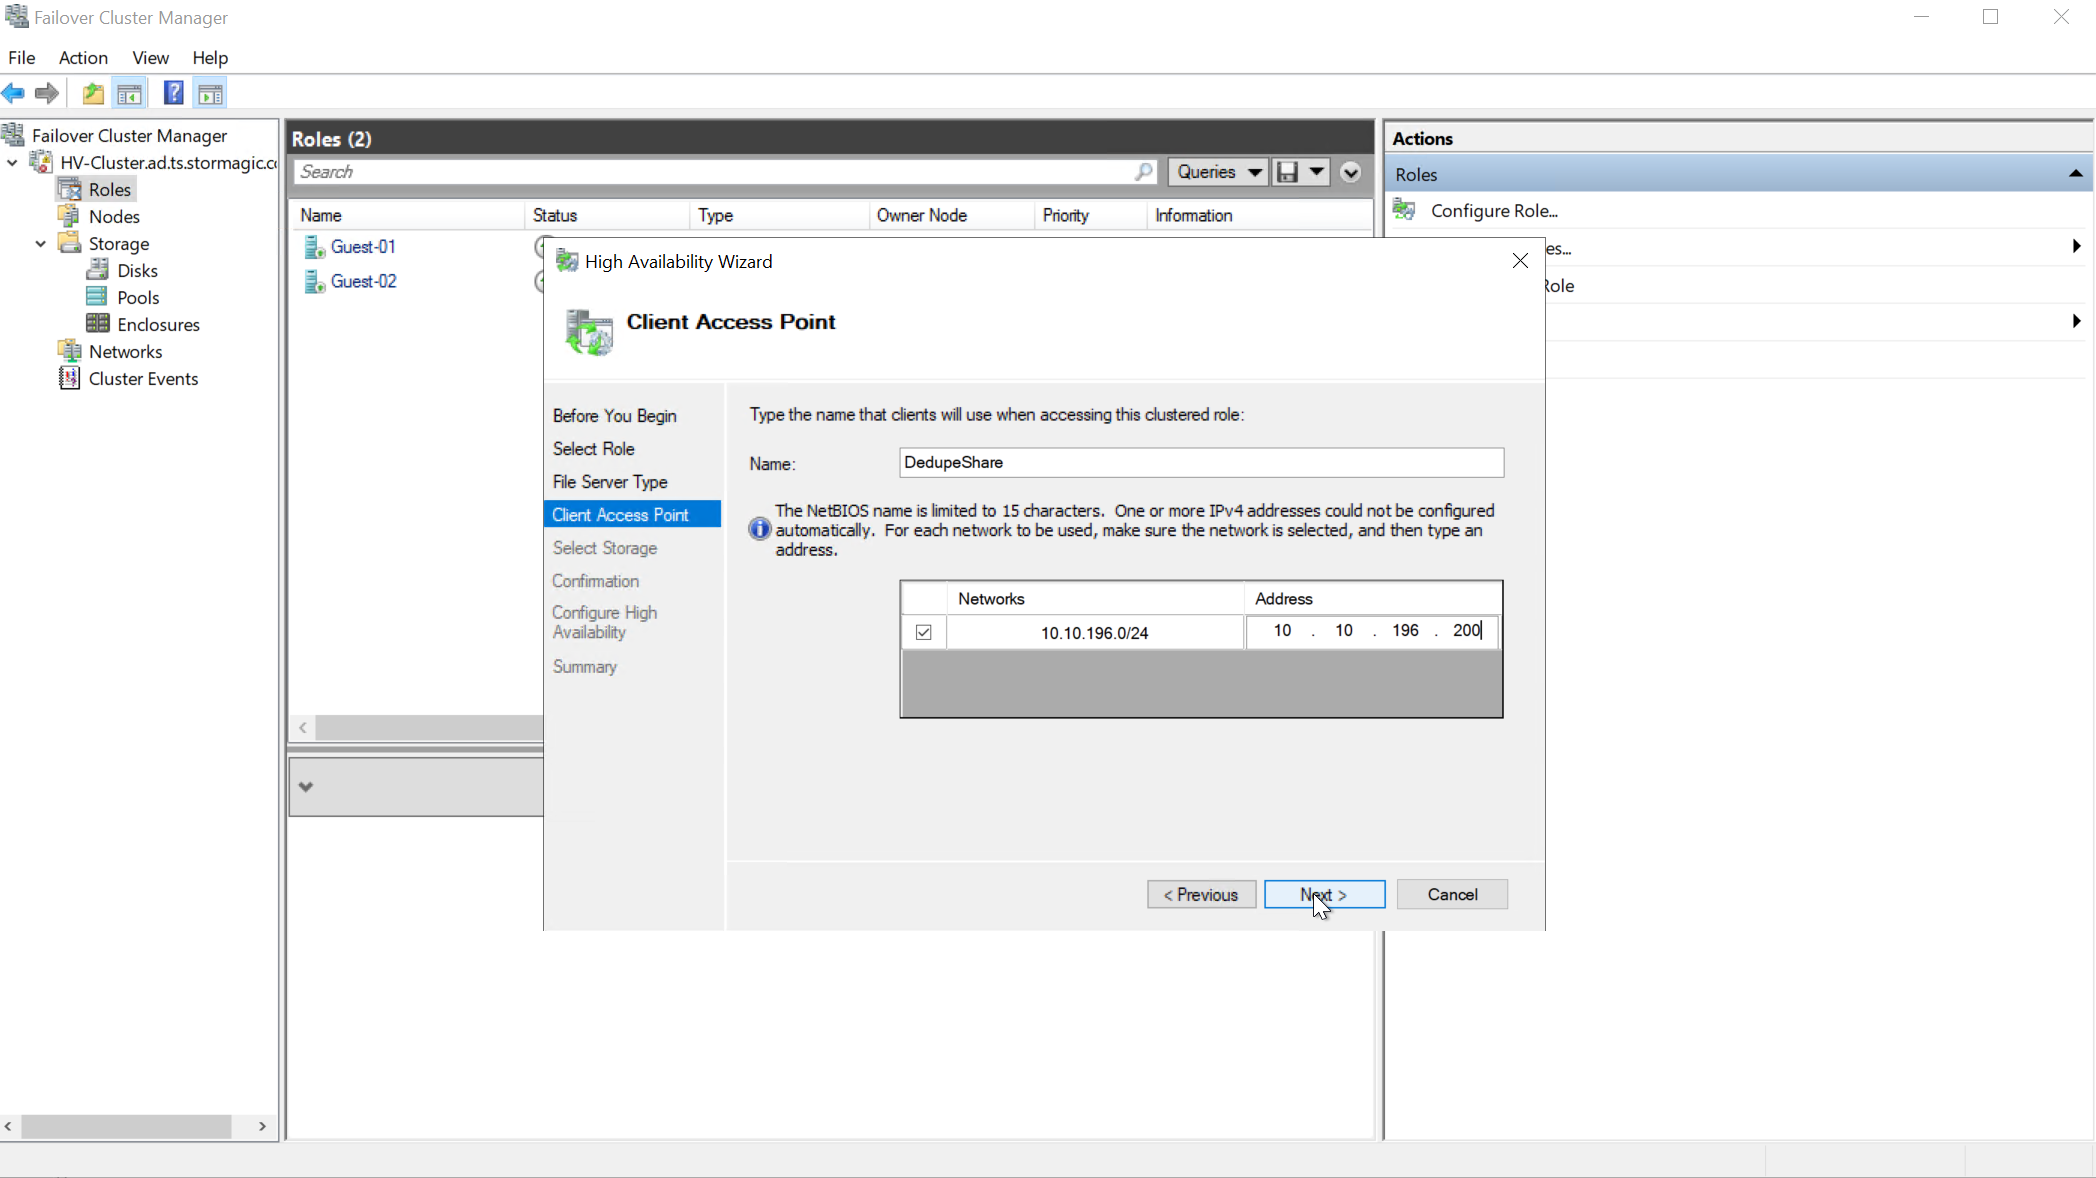Click the Client Access Point wizard step

click(632, 515)
